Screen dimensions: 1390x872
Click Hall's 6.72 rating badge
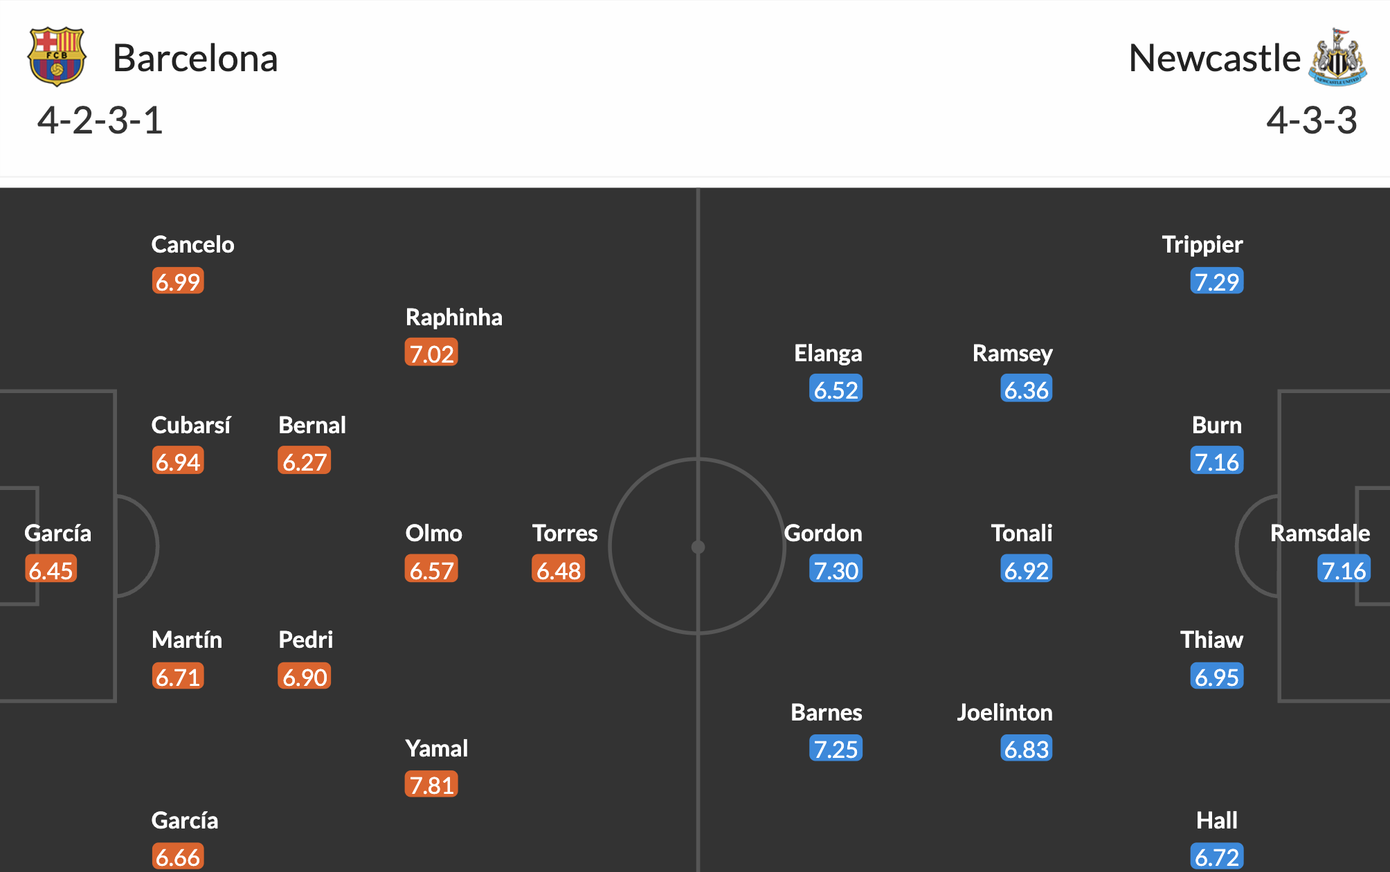click(1216, 857)
